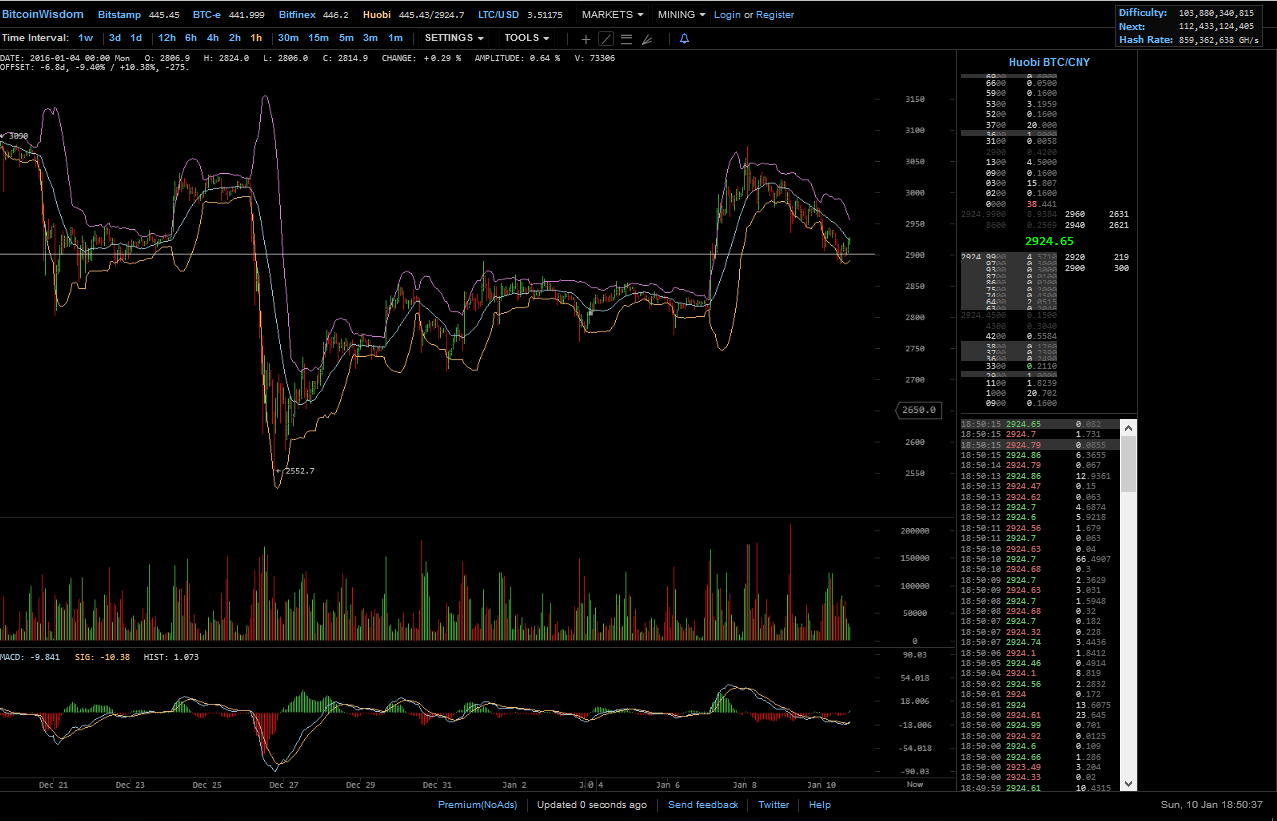Click the trade list scroll up arrow
Image resolution: width=1277 pixels, height=821 pixels.
(x=1129, y=426)
